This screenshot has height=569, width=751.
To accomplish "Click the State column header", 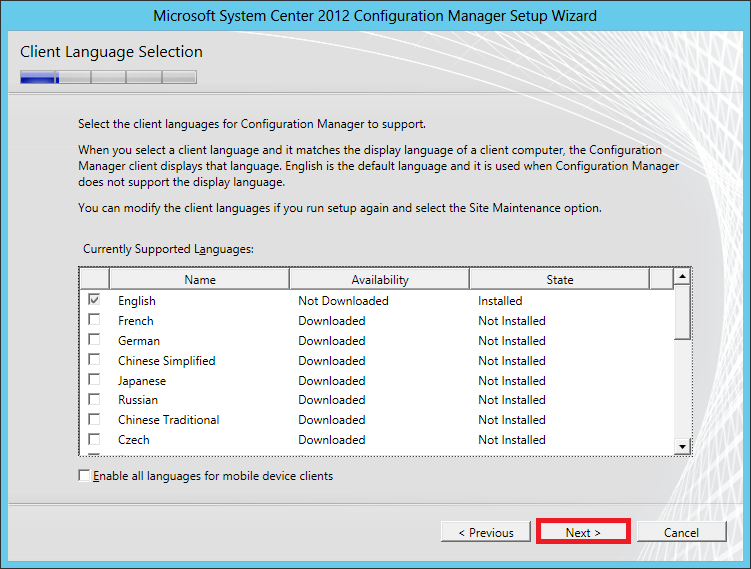I will click(559, 279).
